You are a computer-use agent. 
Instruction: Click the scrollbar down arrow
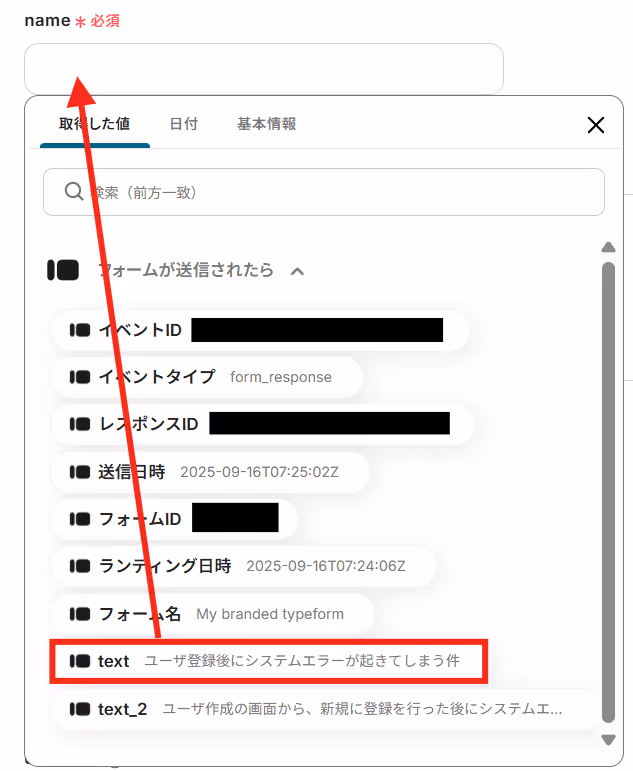tap(608, 740)
